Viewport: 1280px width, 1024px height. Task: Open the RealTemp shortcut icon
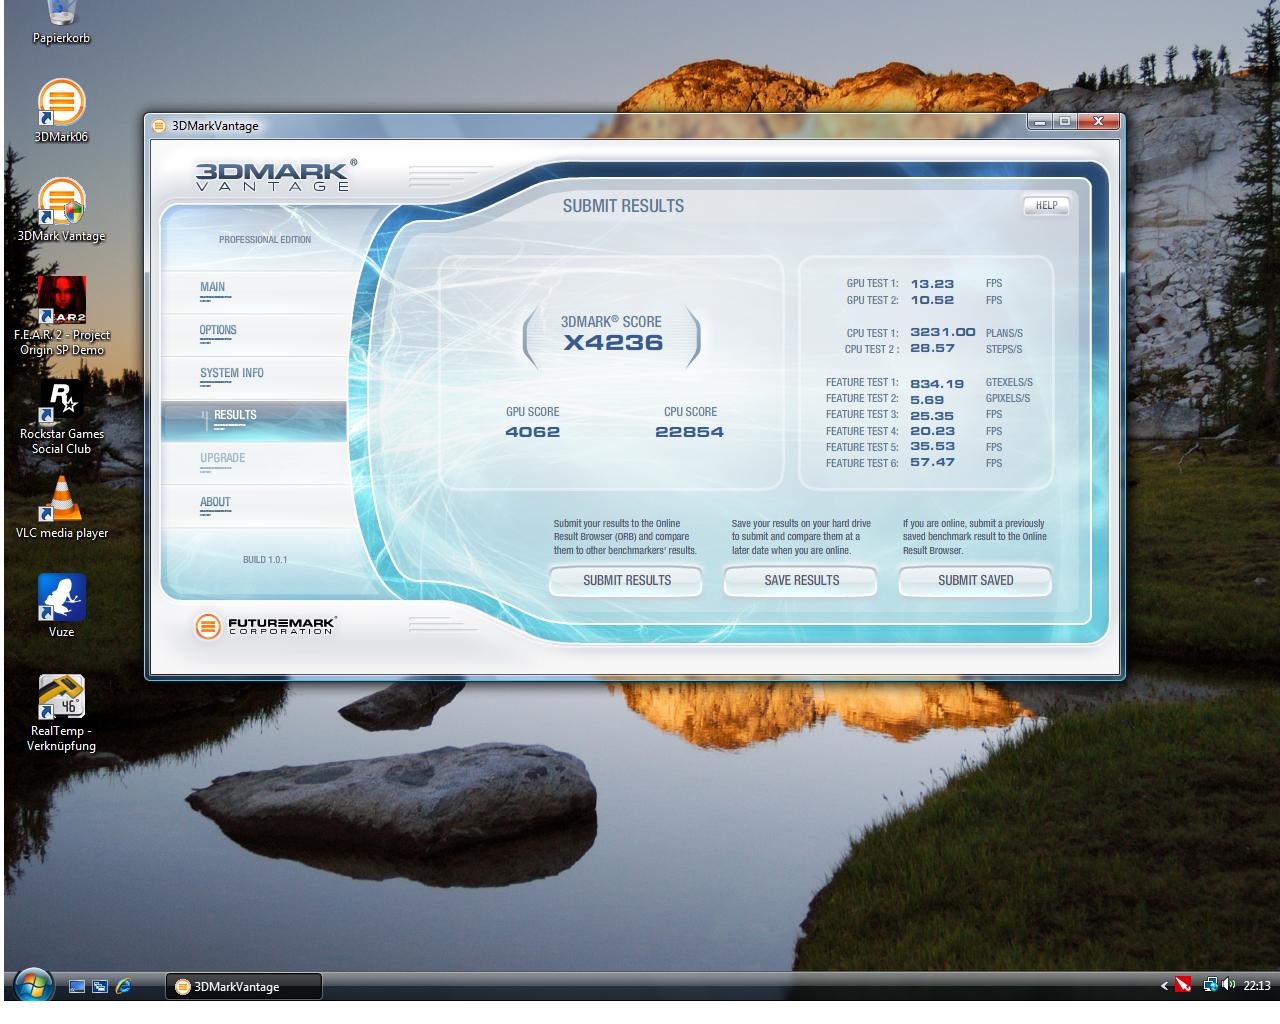tap(61, 713)
